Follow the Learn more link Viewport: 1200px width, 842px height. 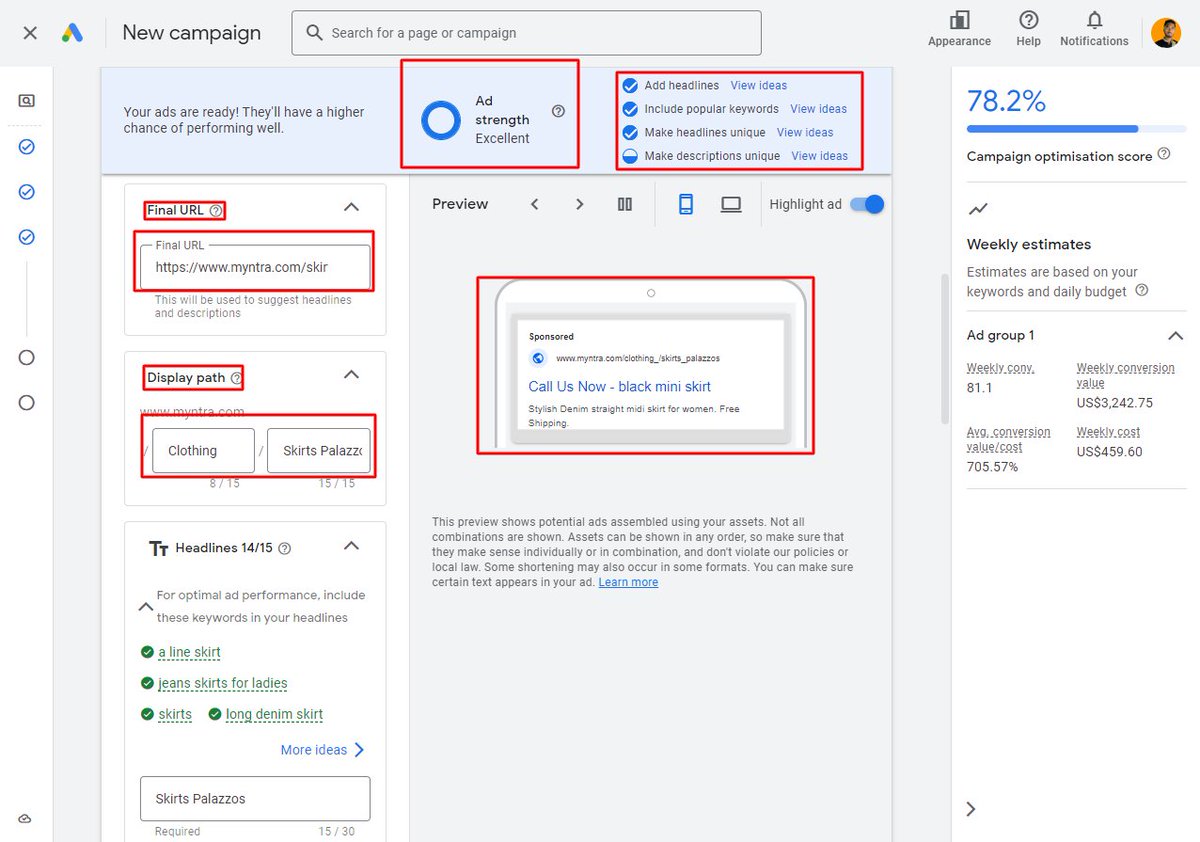(x=628, y=582)
